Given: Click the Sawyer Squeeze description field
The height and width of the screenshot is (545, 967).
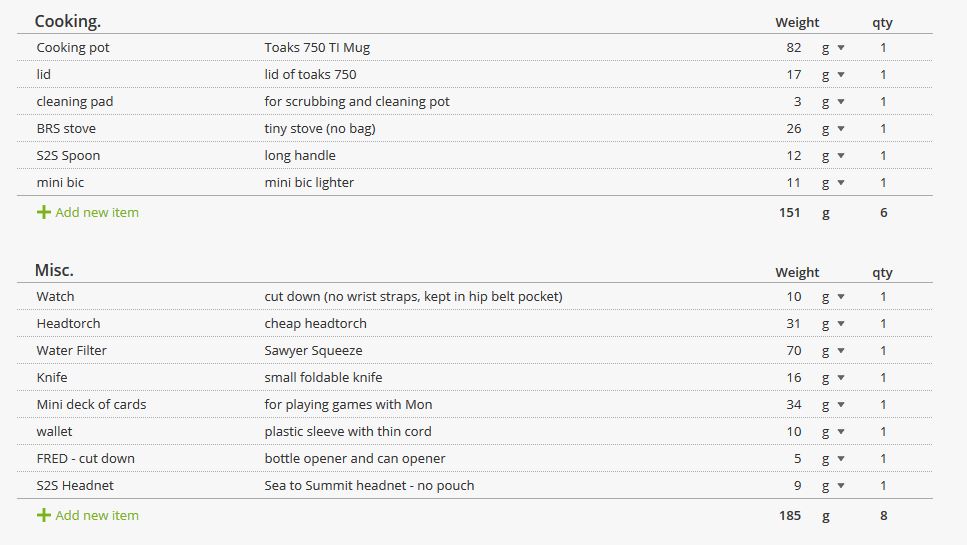Looking at the screenshot, I should [313, 351].
